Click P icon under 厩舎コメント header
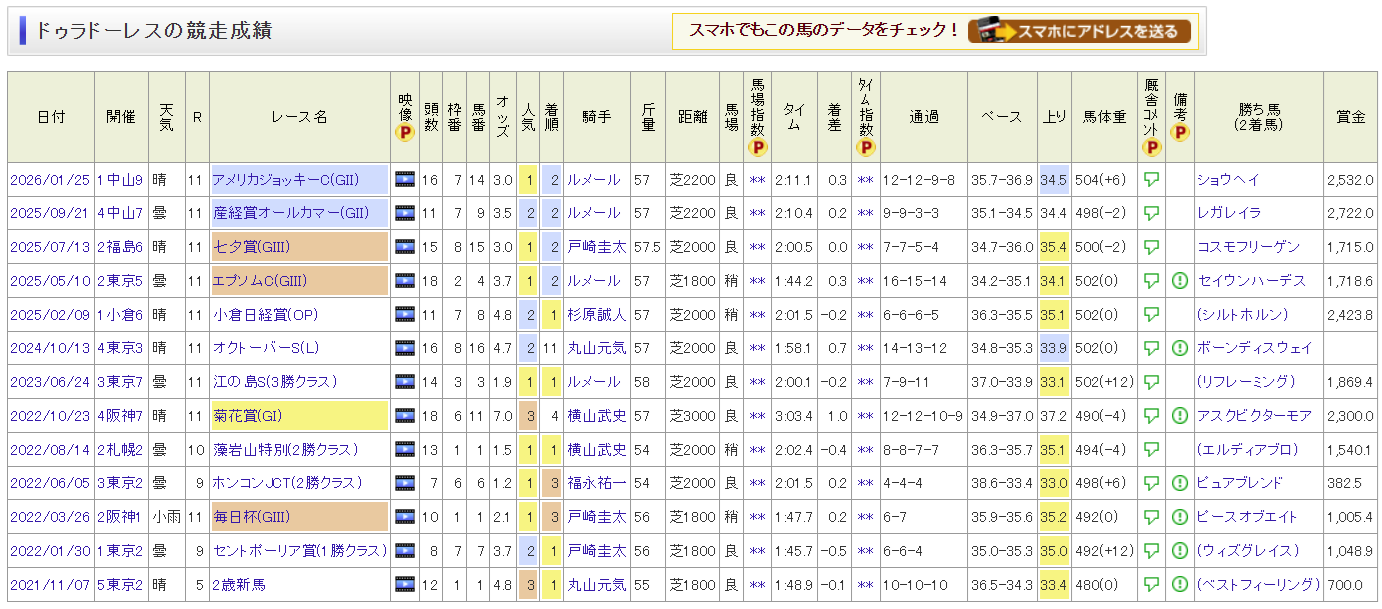This screenshot has width=1382, height=609. point(1151,148)
